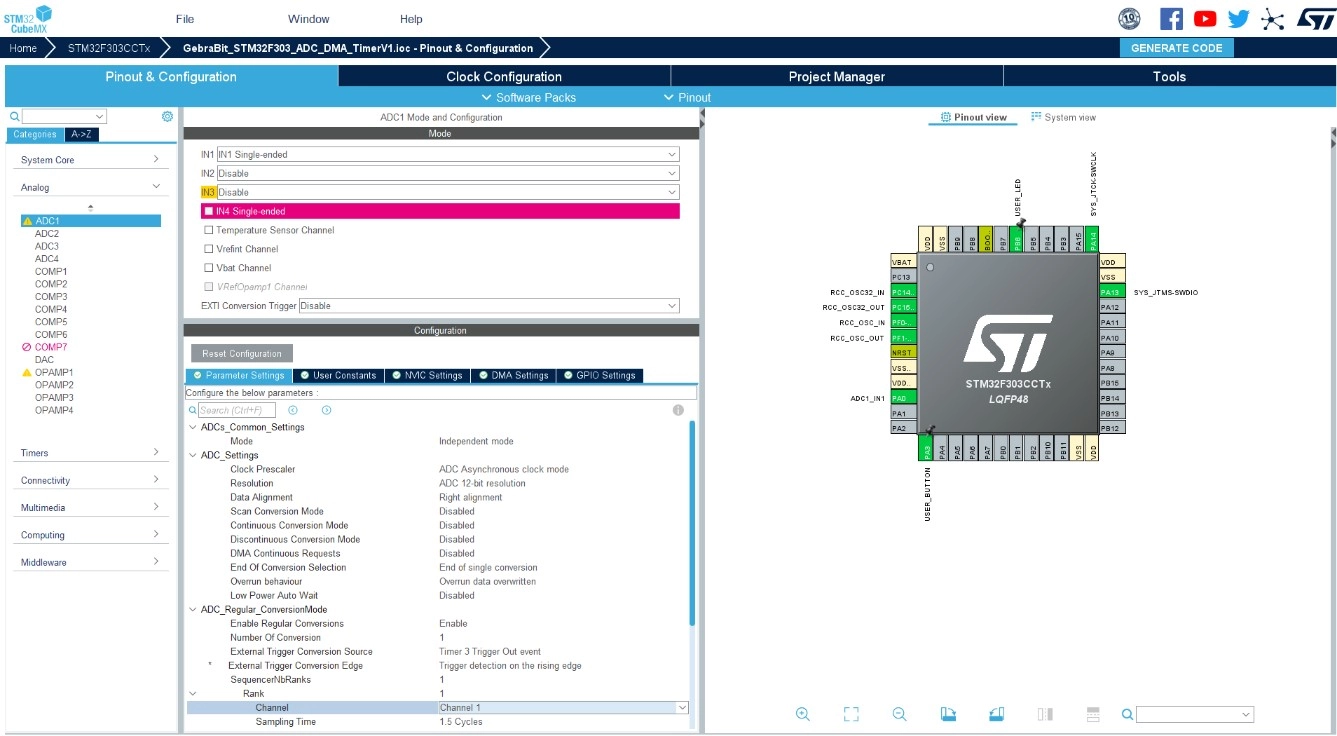This screenshot has height=736, width=1337.
Task: Click the PA3 USER_BUTTON pin
Action: [x=927, y=449]
